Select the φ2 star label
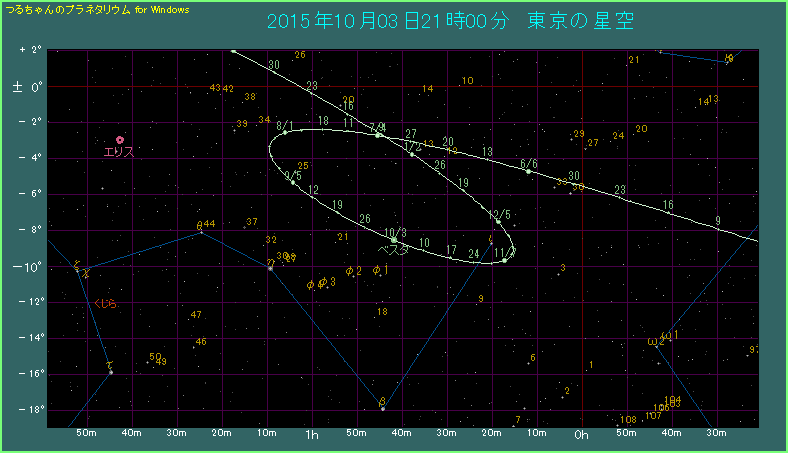 [x=353, y=271]
